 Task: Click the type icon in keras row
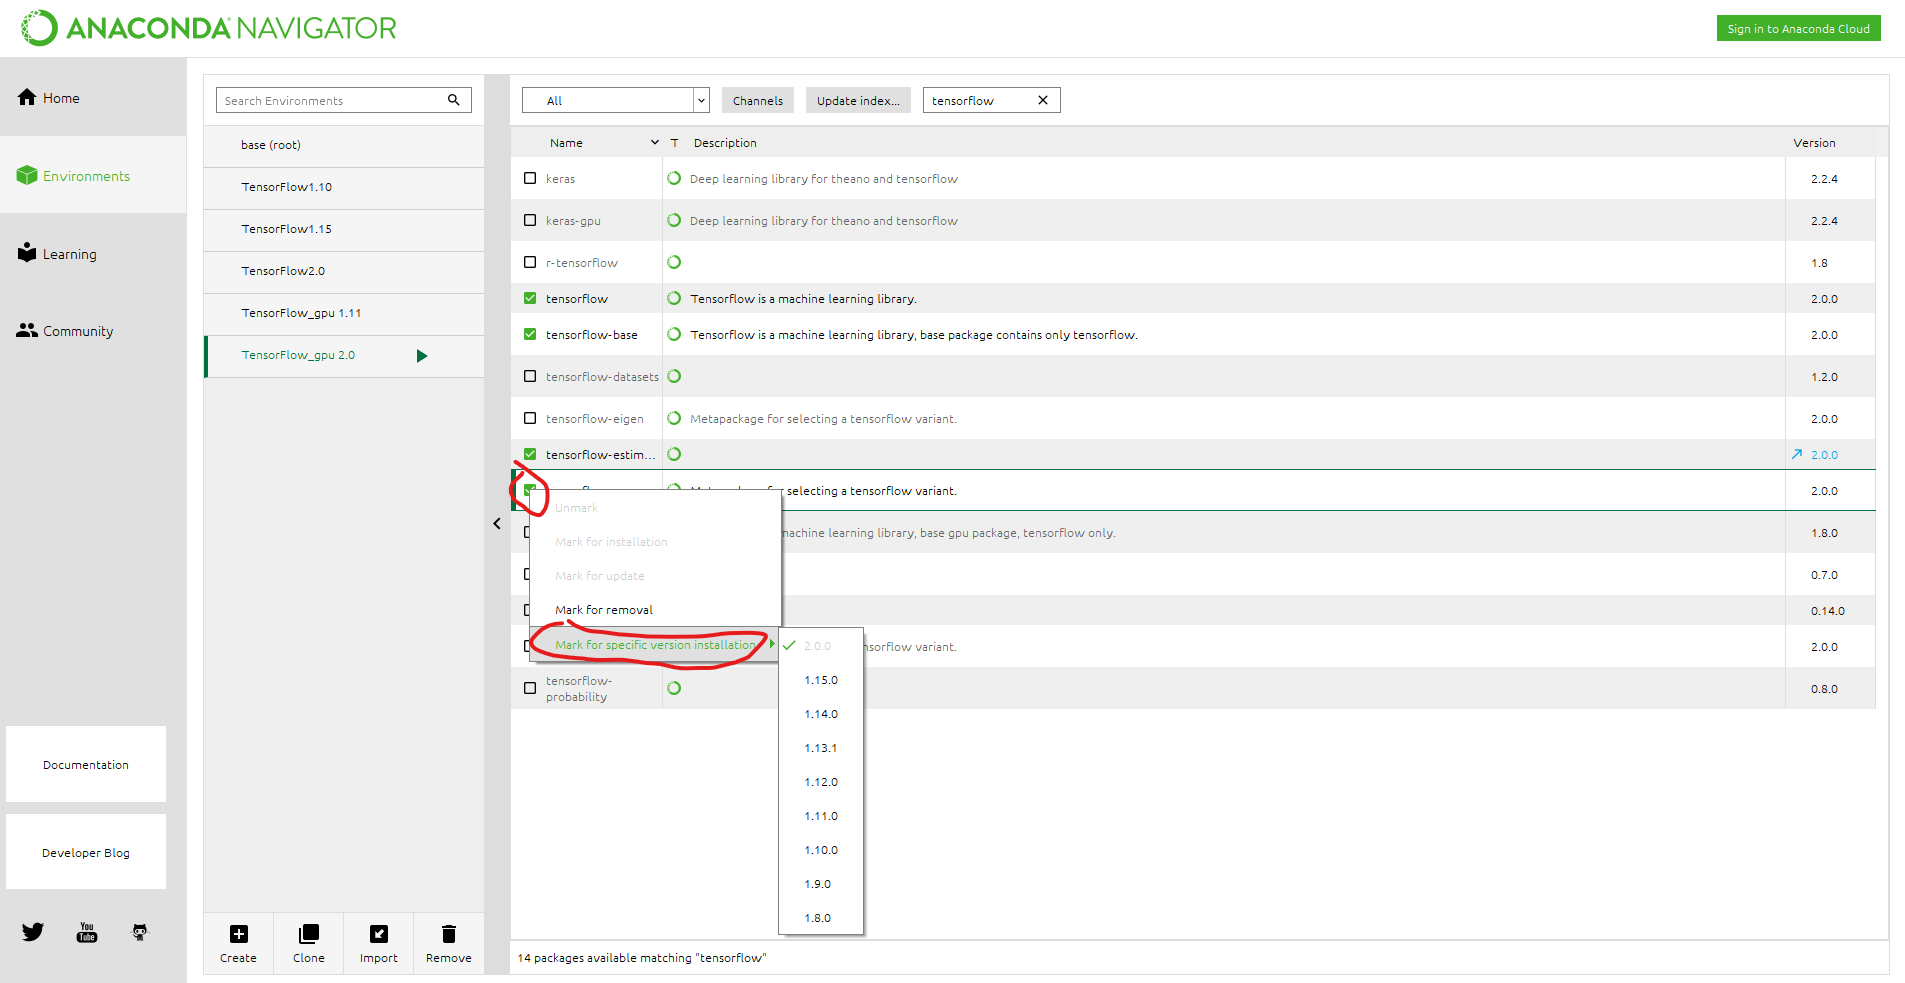[x=674, y=178]
